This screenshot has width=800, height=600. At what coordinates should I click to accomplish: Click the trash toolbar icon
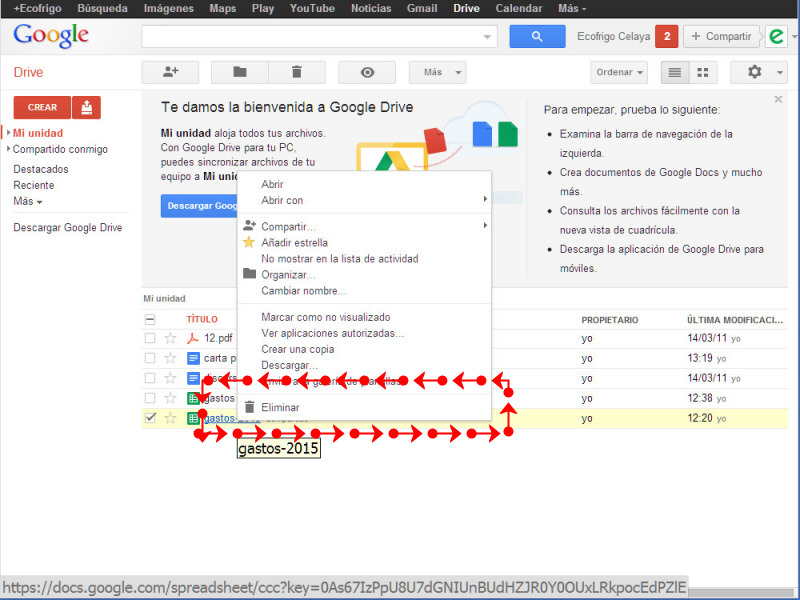pyautogui.click(x=297, y=72)
